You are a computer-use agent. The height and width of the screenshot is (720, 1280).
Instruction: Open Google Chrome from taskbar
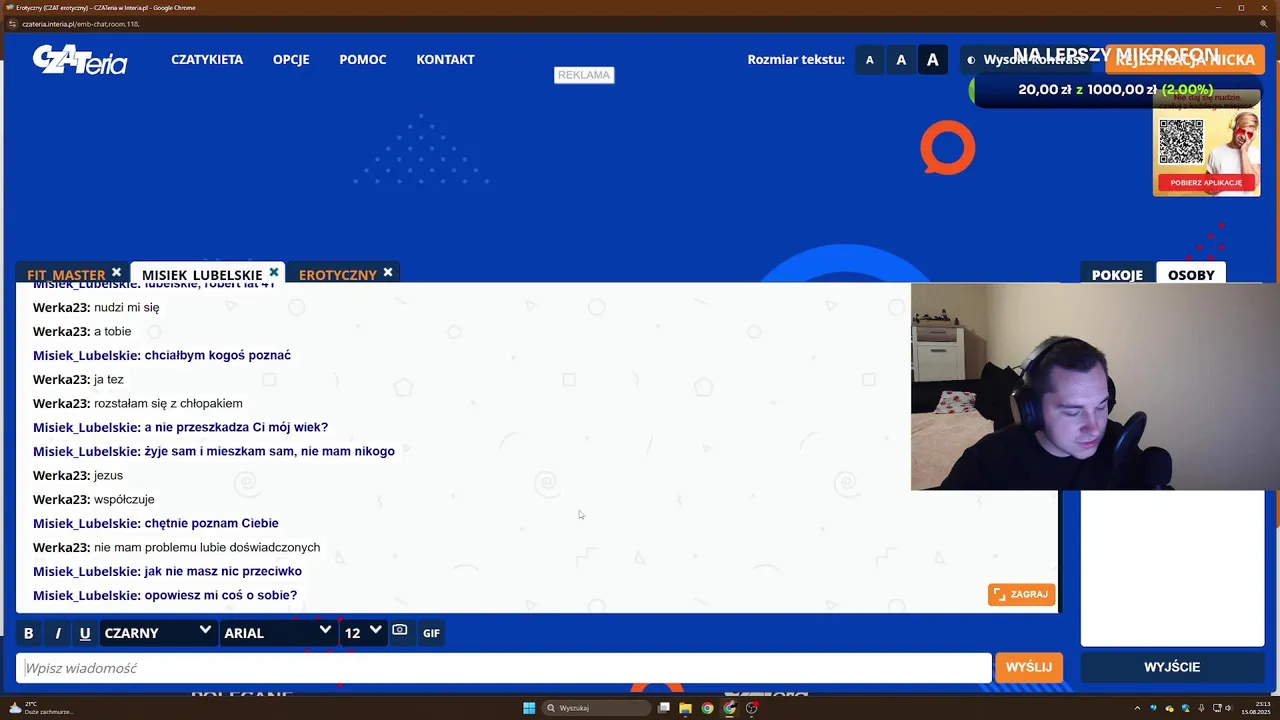(x=708, y=708)
